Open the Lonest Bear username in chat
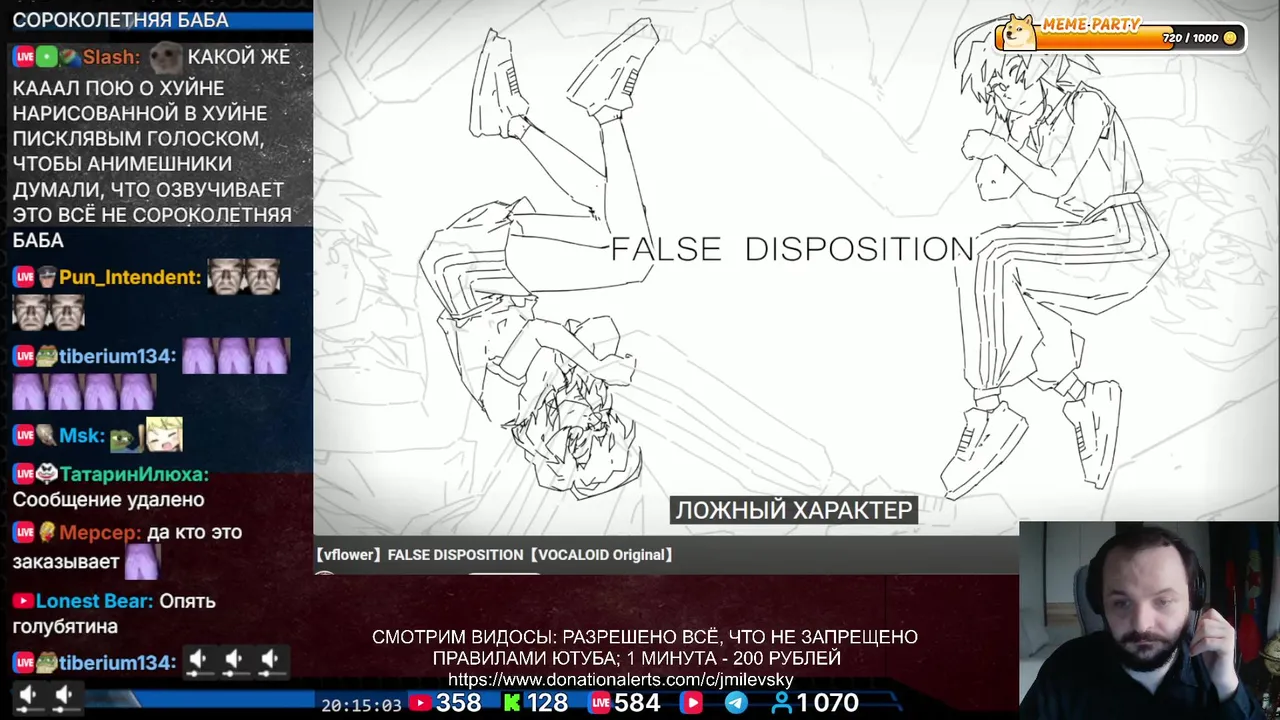This screenshot has width=1280, height=720. pos(94,601)
